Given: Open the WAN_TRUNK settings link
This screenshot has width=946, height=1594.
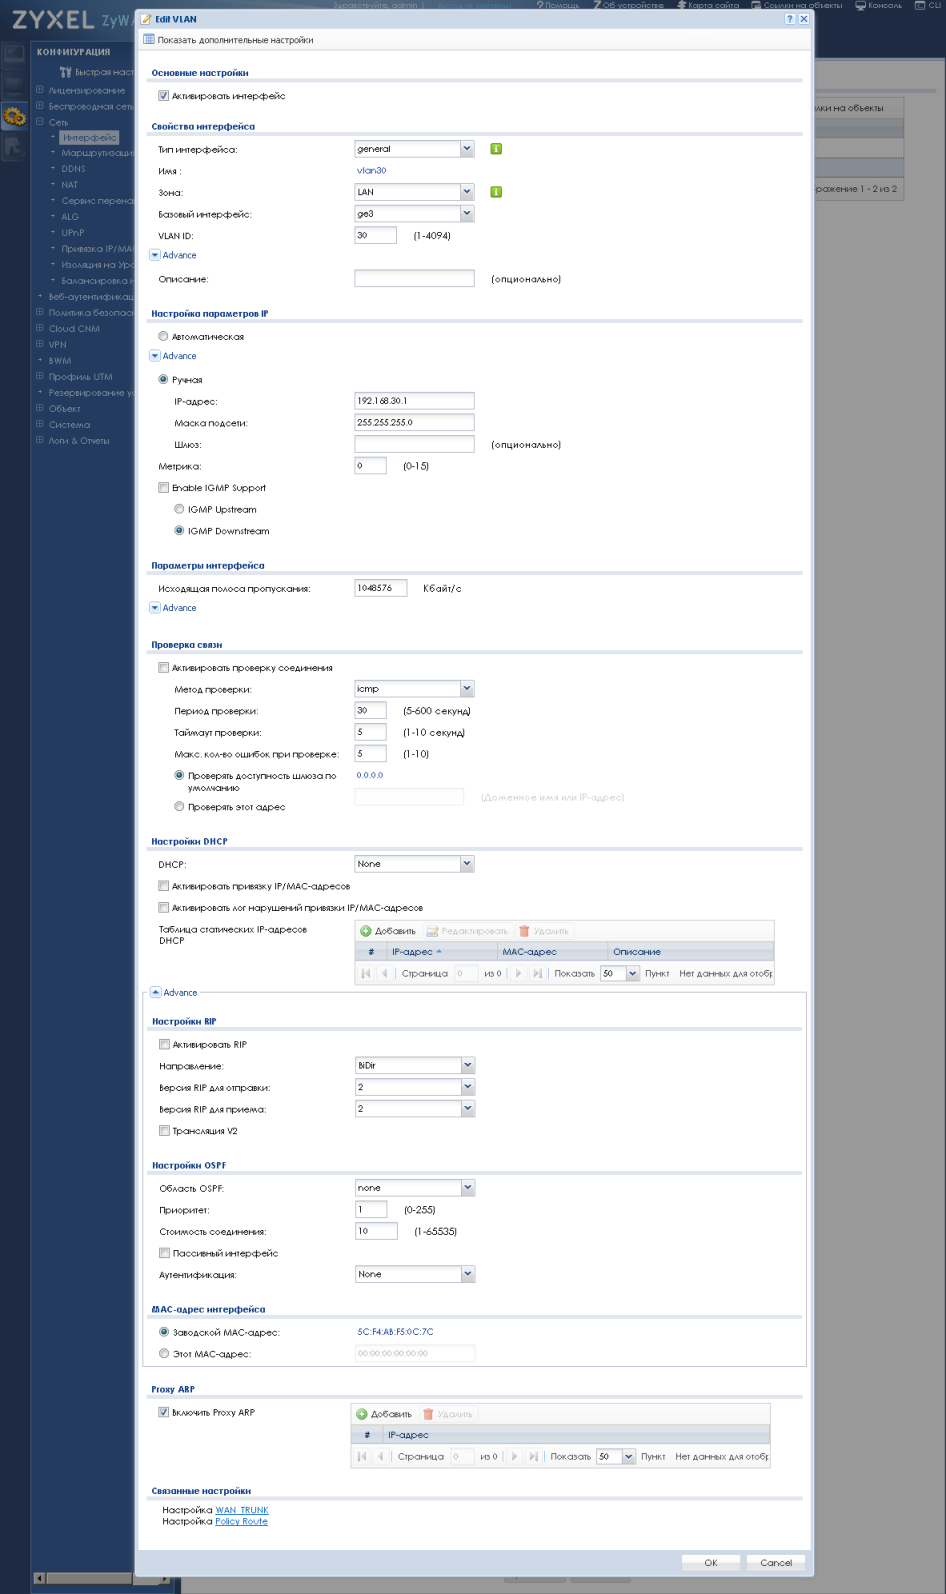Looking at the screenshot, I should (242, 1510).
